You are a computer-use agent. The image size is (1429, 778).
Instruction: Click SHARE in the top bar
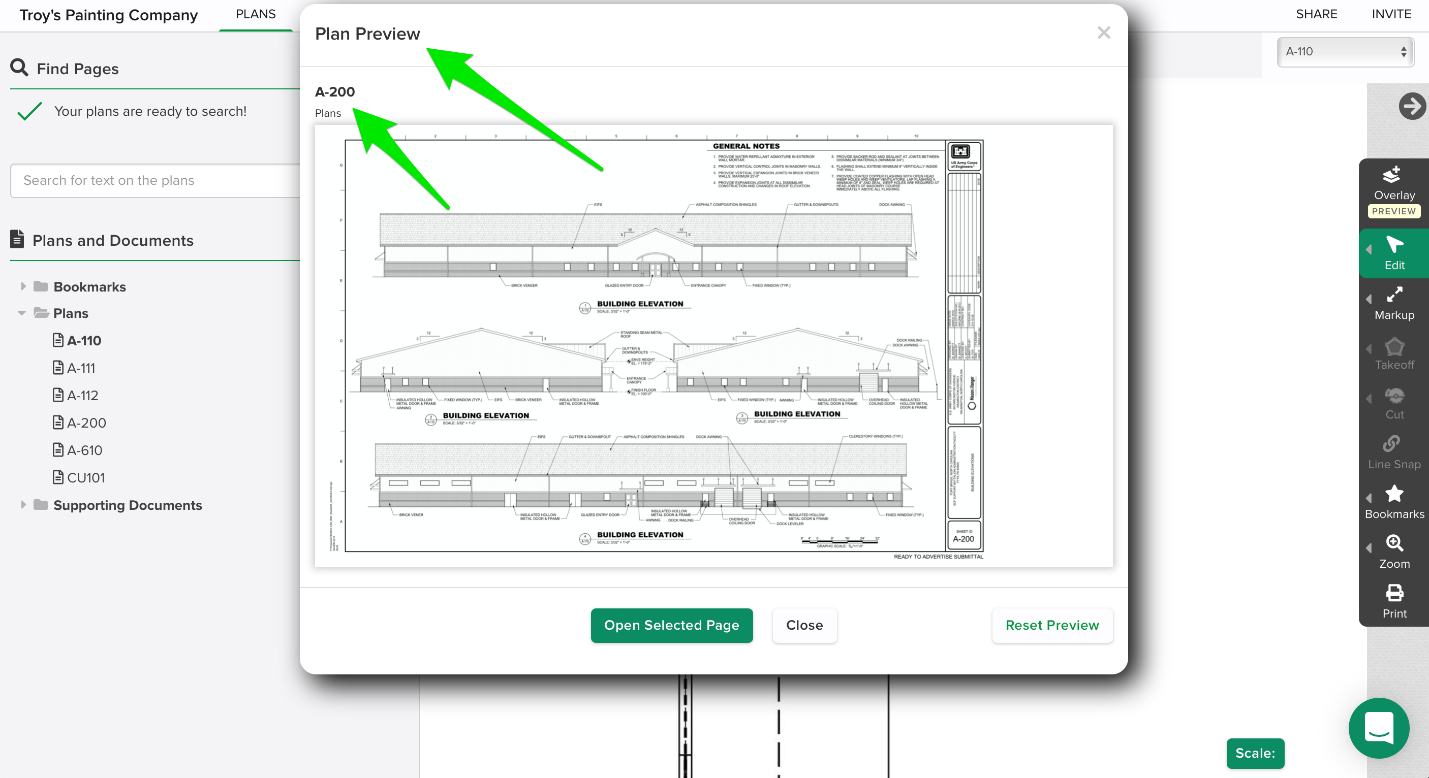pyautogui.click(x=1316, y=14)
